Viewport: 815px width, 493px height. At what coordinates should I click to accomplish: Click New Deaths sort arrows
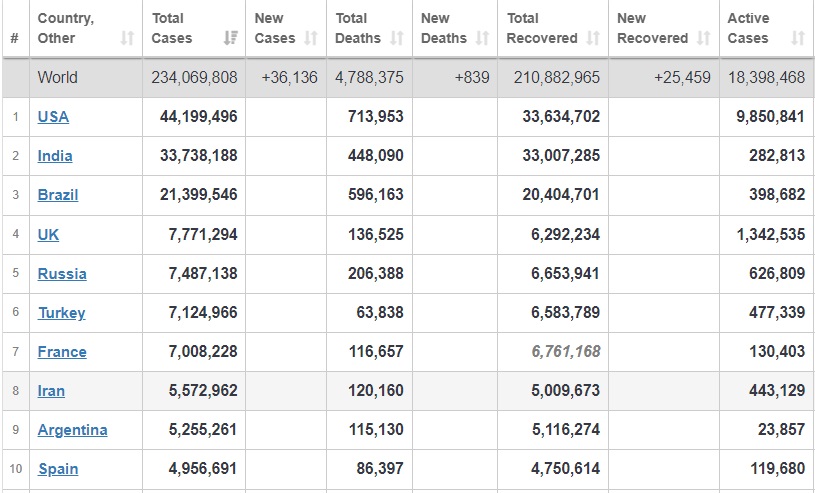tap(483, 38)
